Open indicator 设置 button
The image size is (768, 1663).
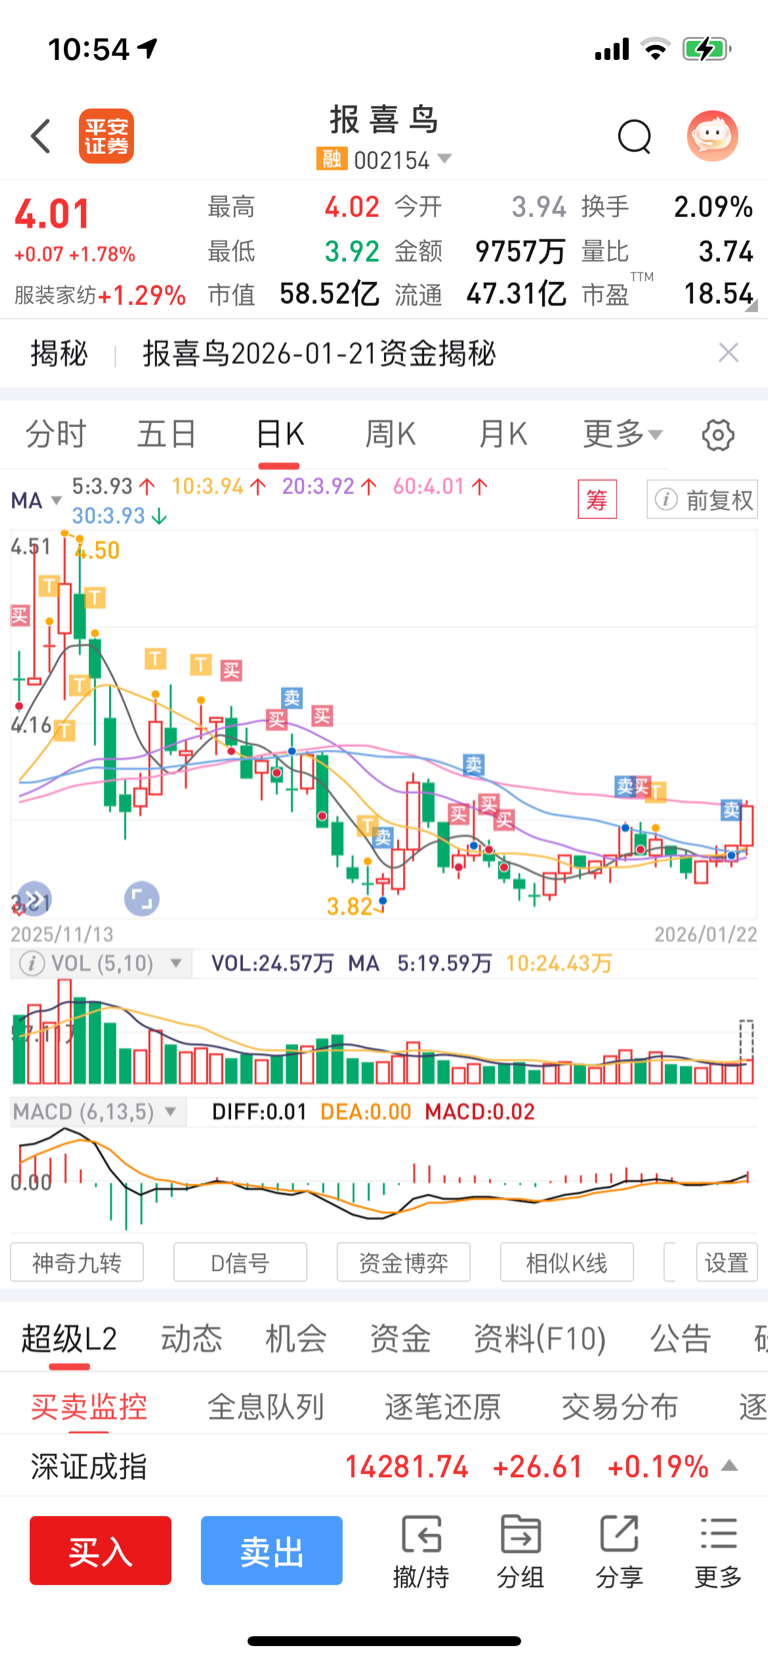(727, 1263)
